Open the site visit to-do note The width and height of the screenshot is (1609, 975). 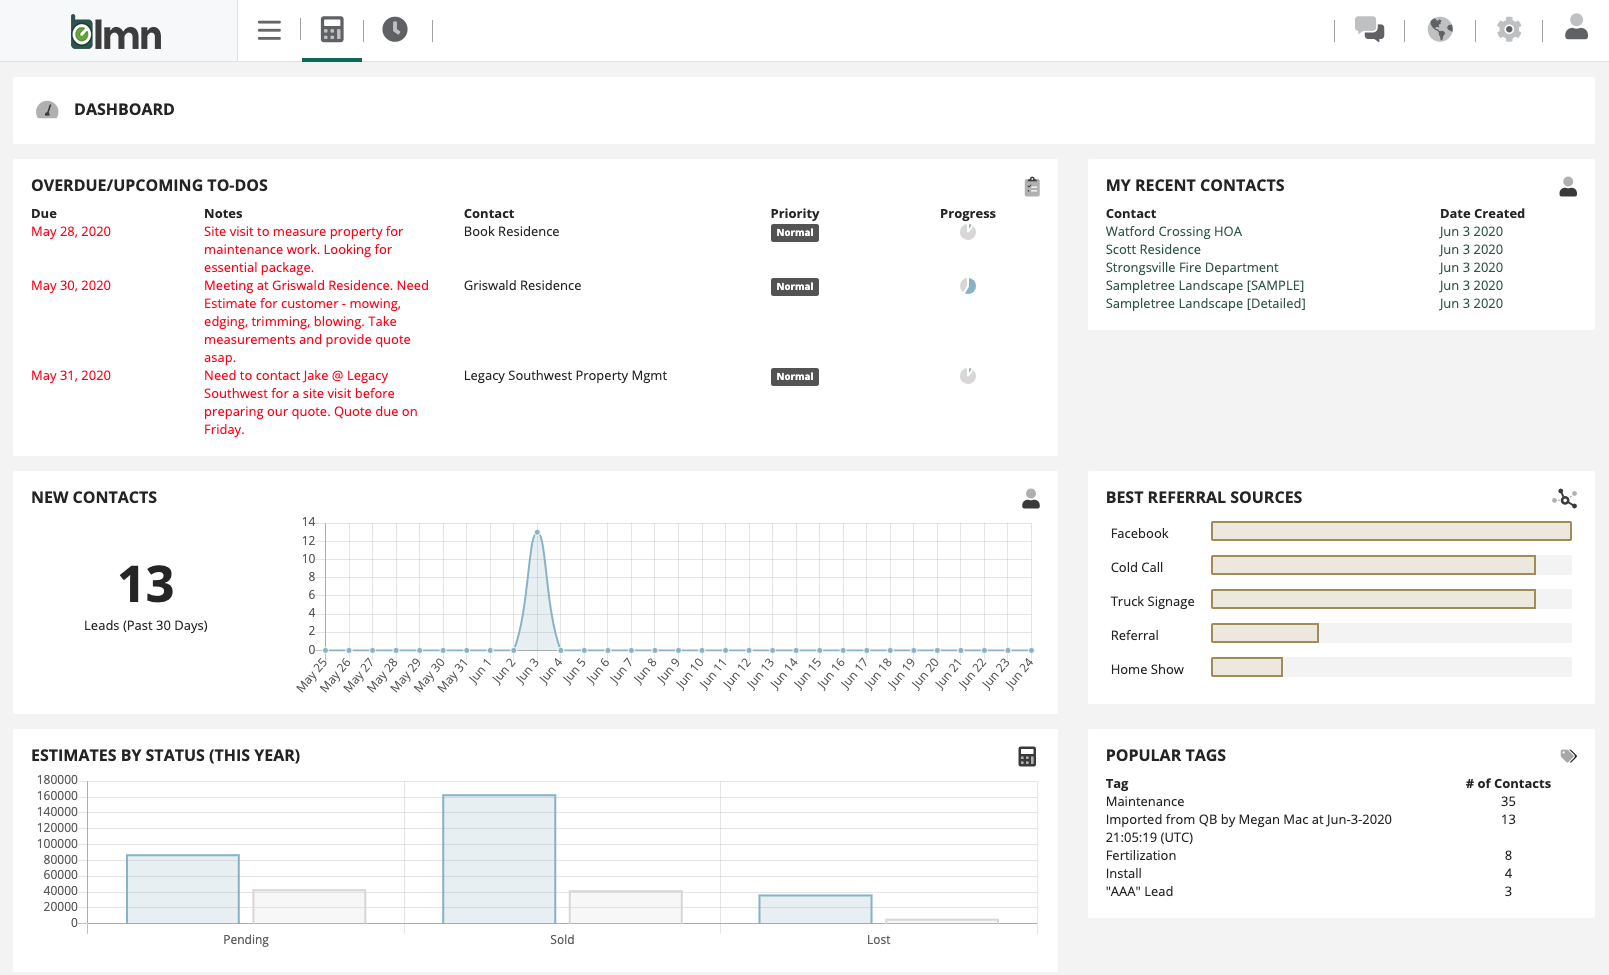click(x=304, y=250)
